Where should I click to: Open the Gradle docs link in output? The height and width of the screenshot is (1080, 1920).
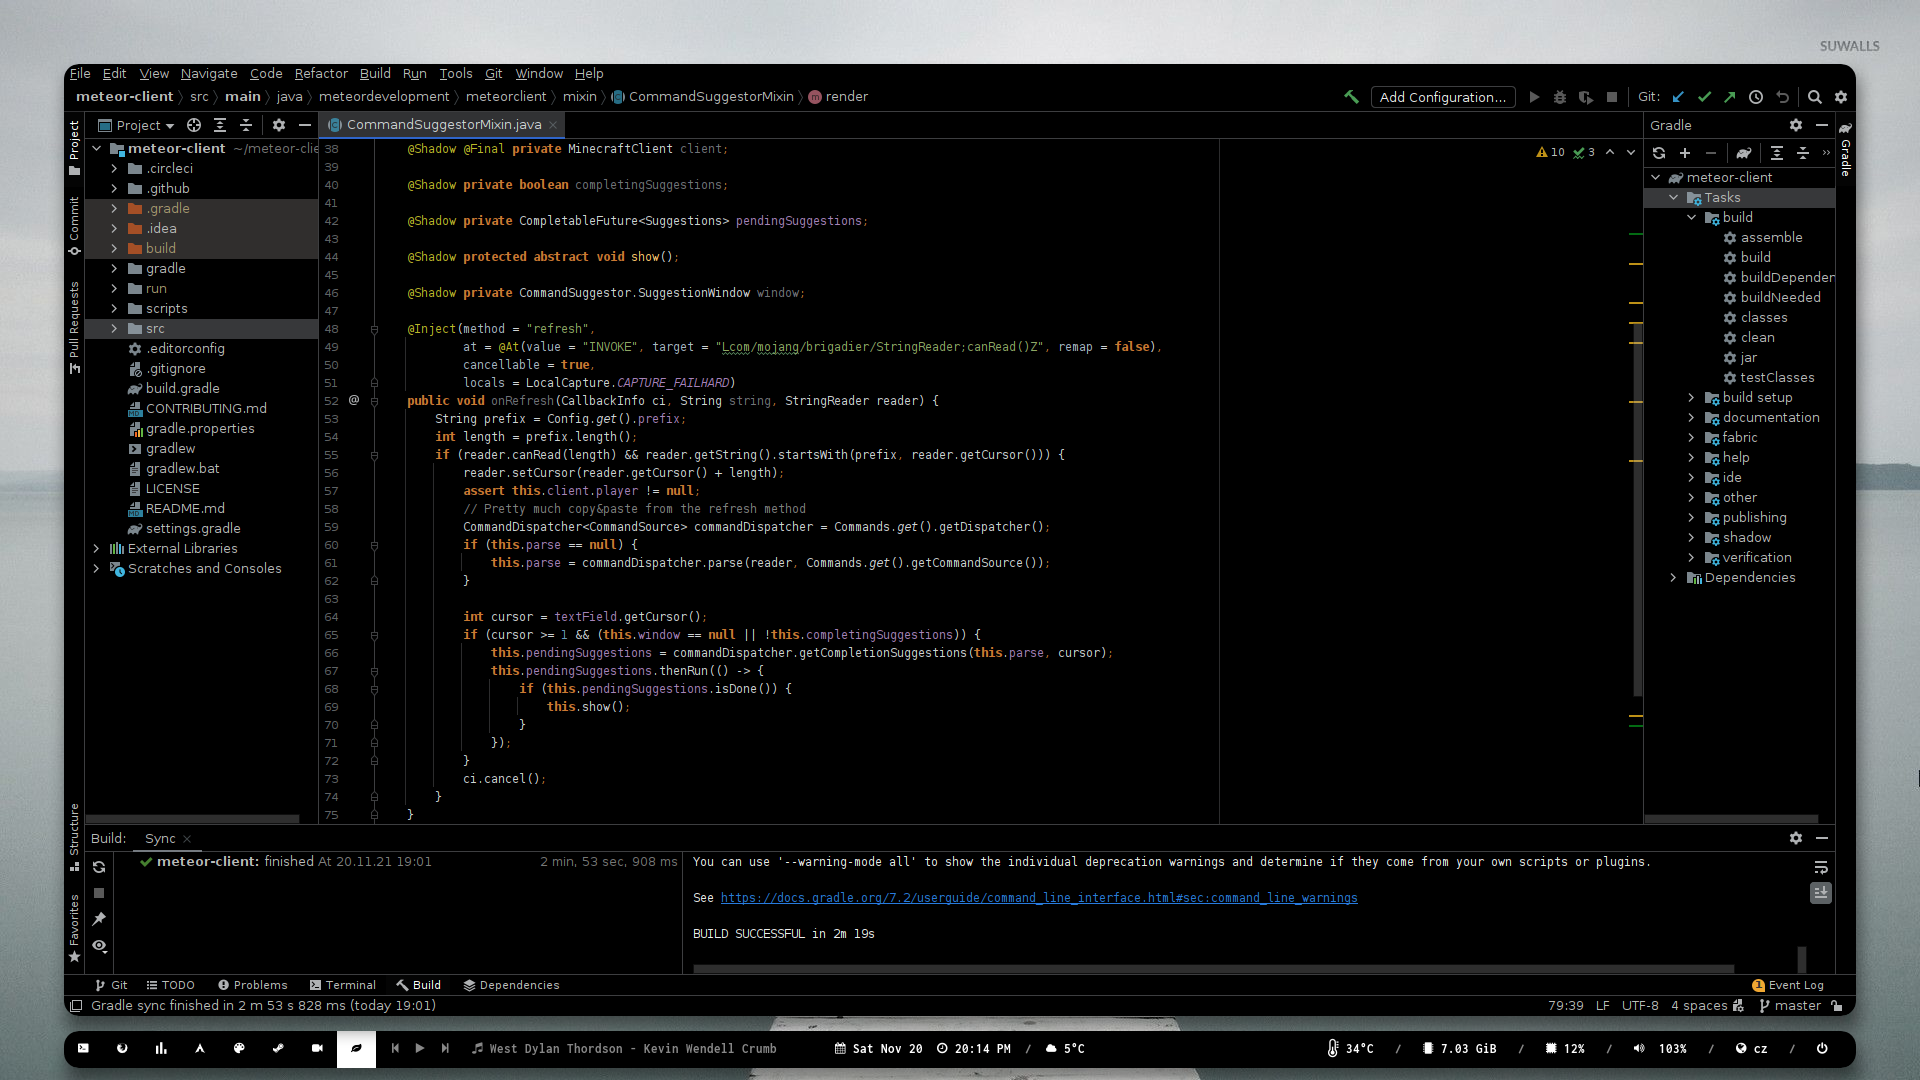tap(1038, 898)
